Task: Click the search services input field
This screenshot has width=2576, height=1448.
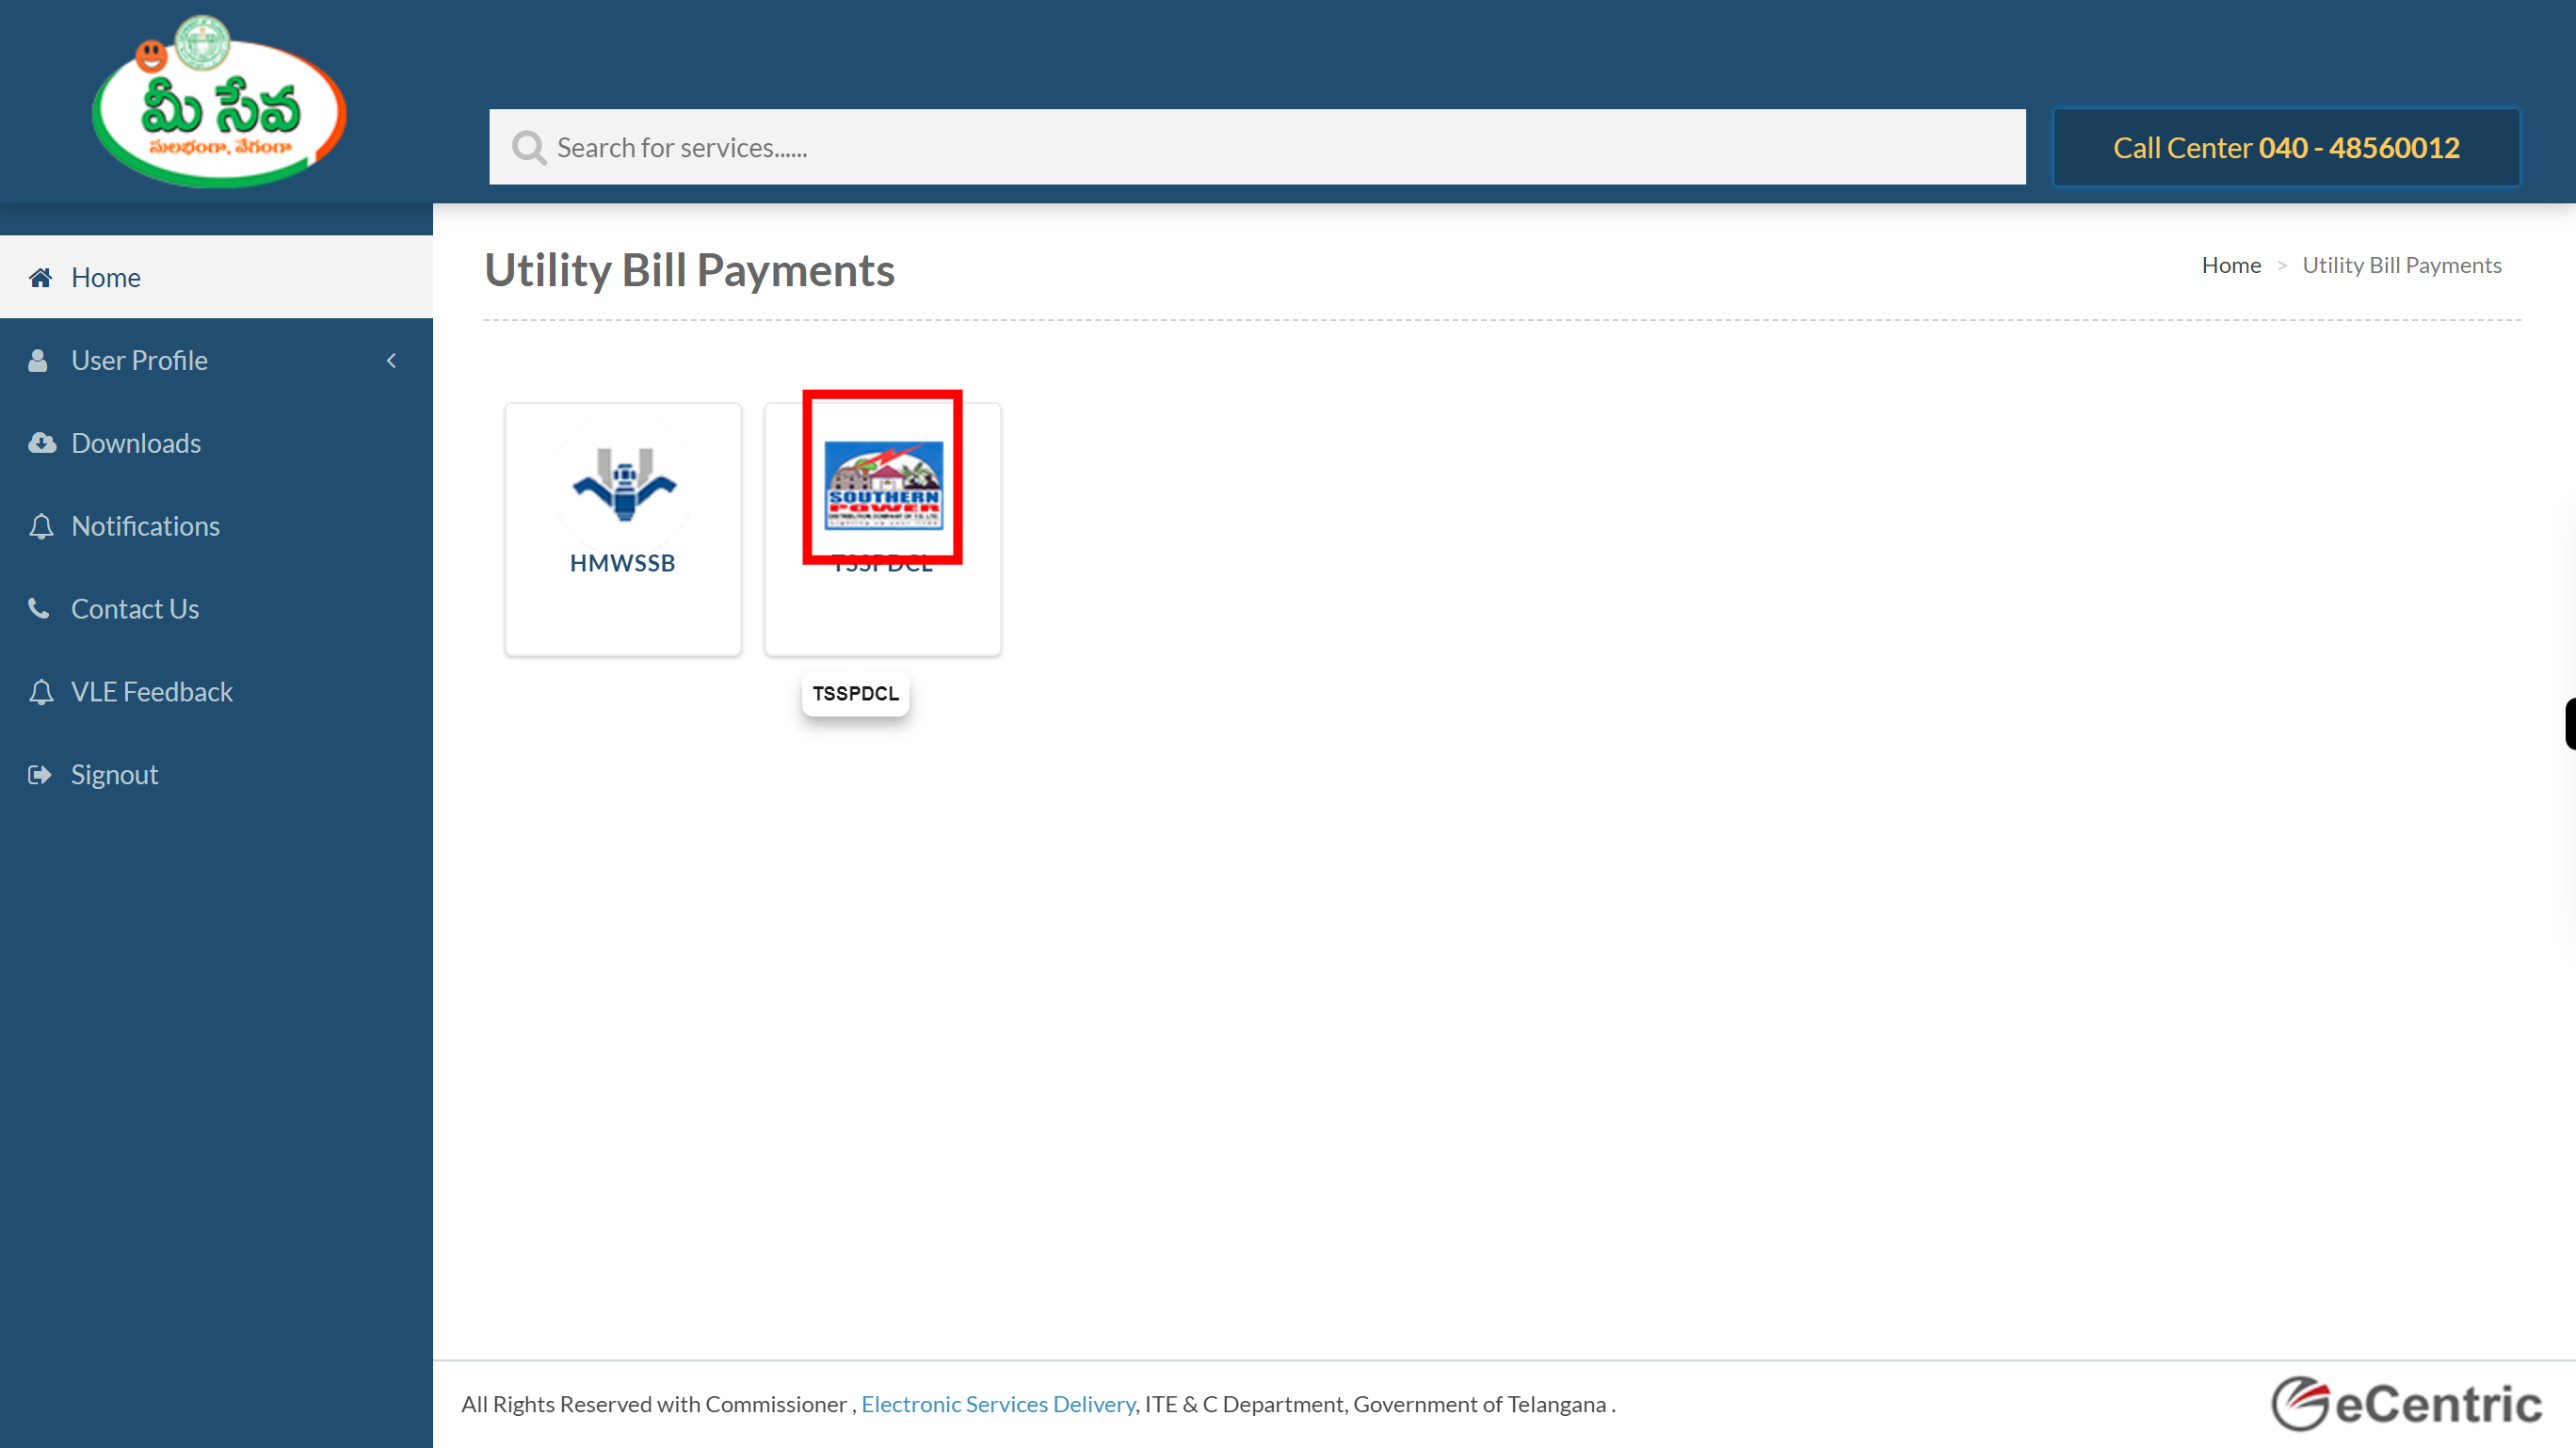Action: tap(1258, 147)
